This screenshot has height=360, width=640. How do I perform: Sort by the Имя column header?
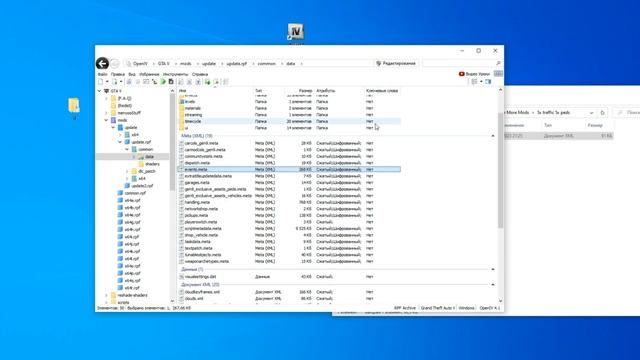[x=183, y=91]
